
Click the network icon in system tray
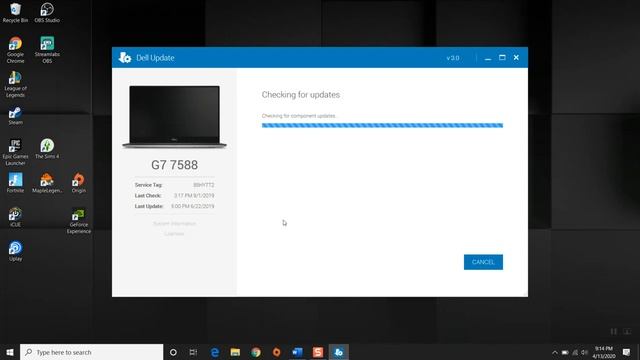pos(575,352)
